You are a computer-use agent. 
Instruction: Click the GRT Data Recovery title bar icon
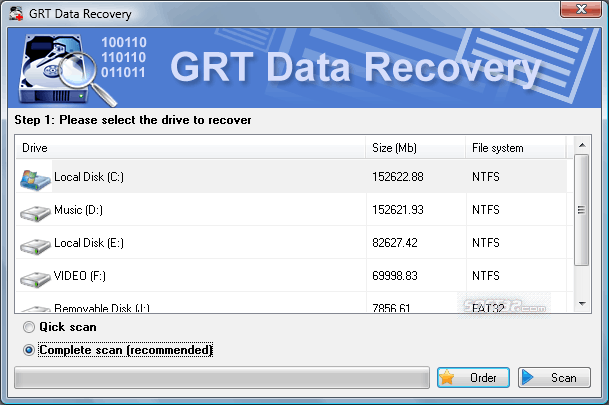(16, 14)
